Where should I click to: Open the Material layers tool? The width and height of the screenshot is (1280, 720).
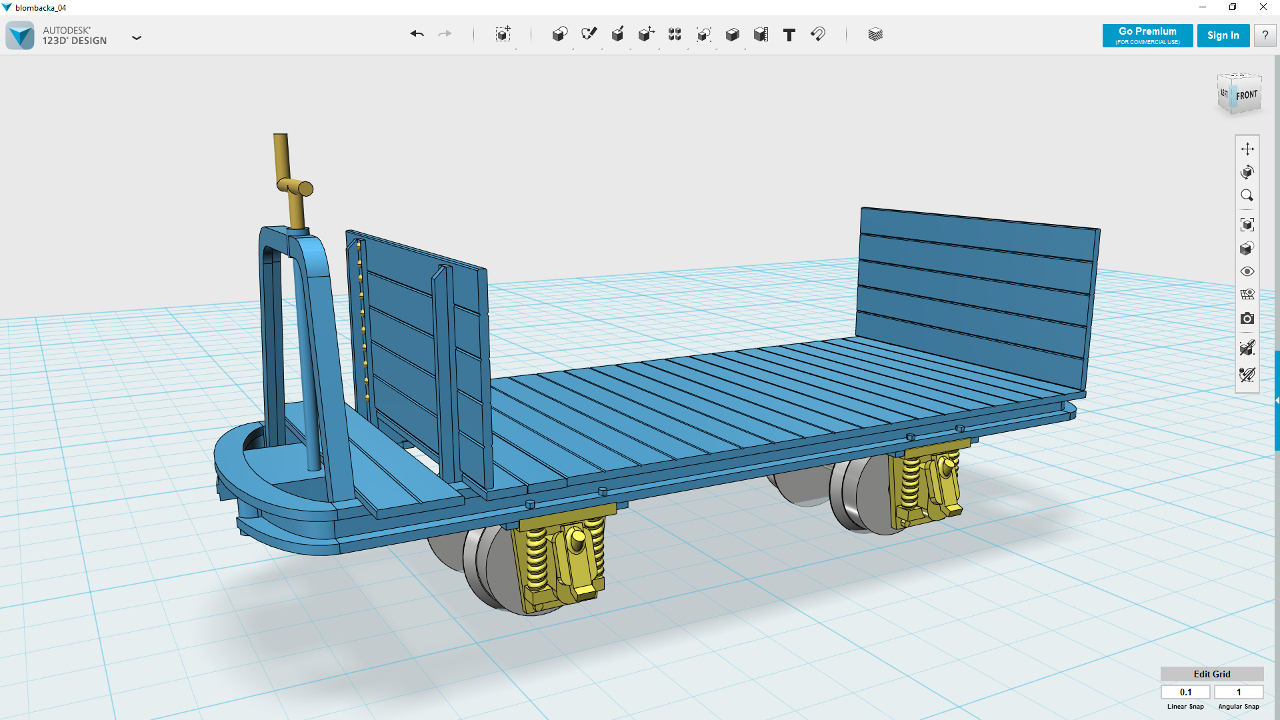pos(876,34)
